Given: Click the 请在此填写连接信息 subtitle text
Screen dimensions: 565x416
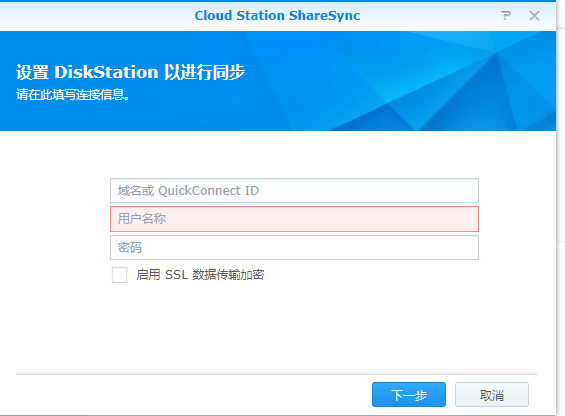Looking at the screenshot, I should pyautogui.click(x=73, y=94).
